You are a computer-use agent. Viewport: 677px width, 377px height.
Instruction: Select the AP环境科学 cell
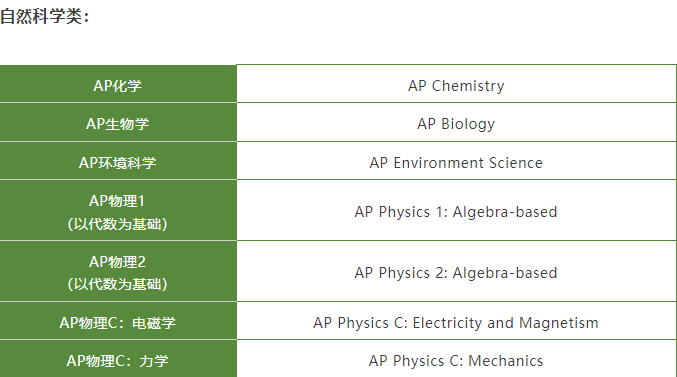pyautogui.click(x=118, y=161)
